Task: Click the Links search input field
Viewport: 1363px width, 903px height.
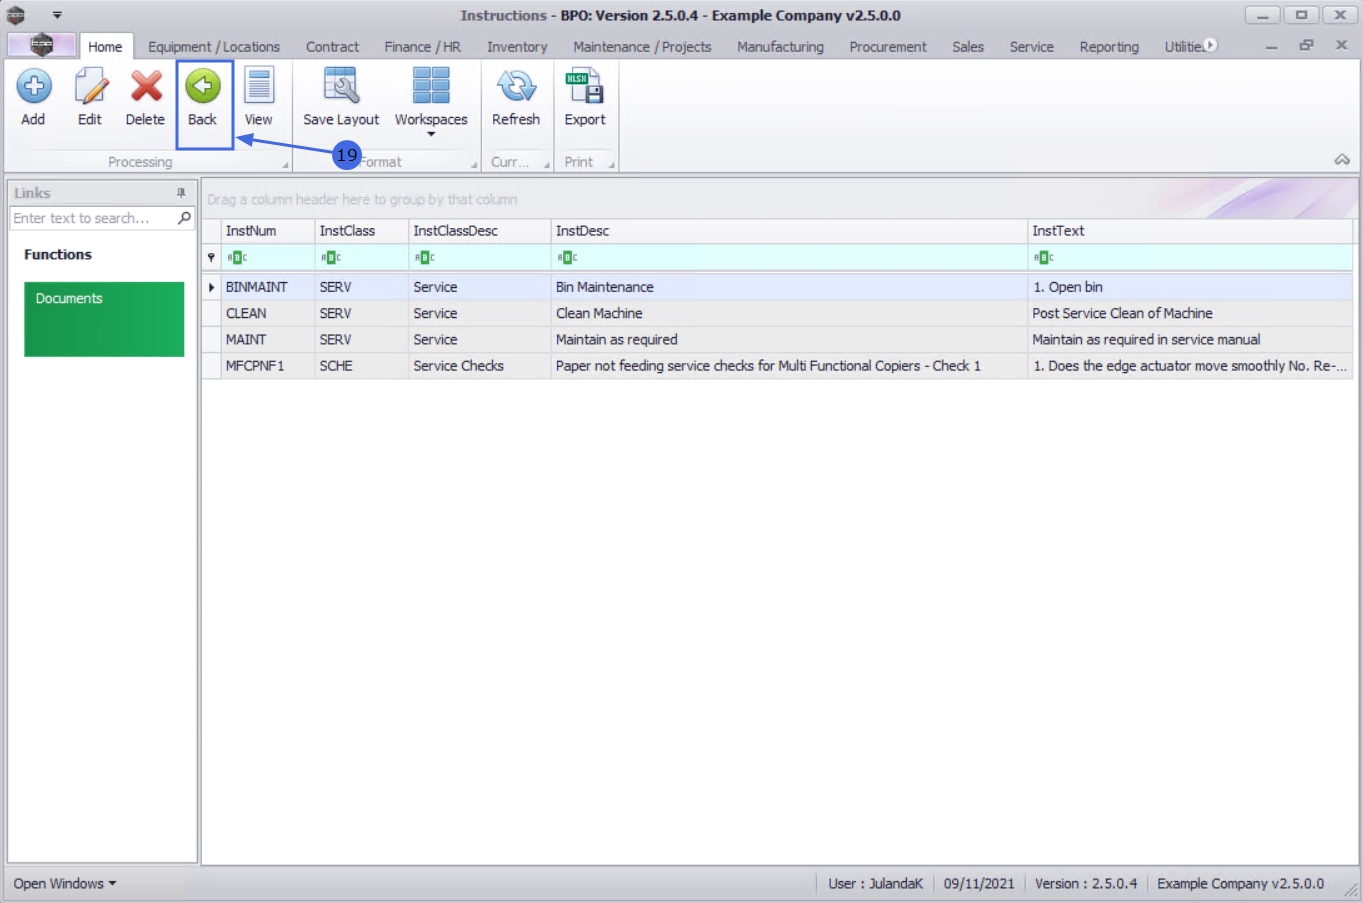Action: click(92, 218)
